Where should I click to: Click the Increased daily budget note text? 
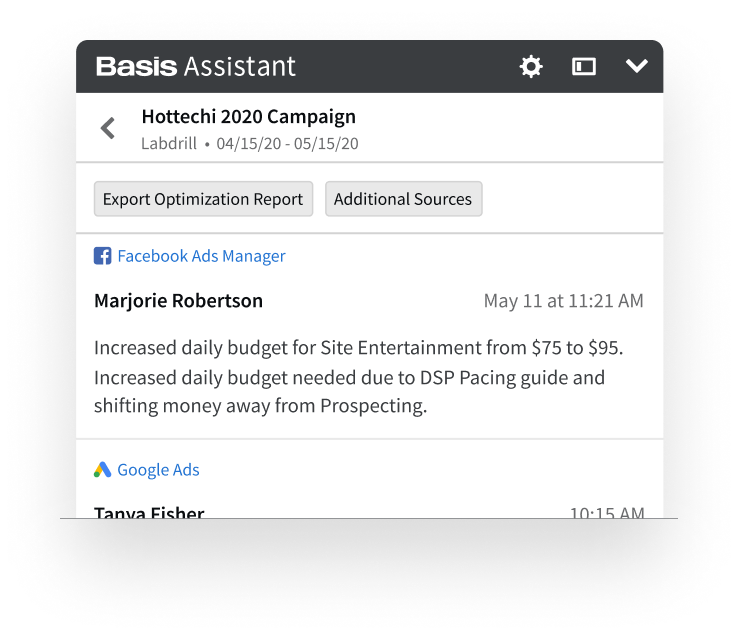[x=359, y=377]
